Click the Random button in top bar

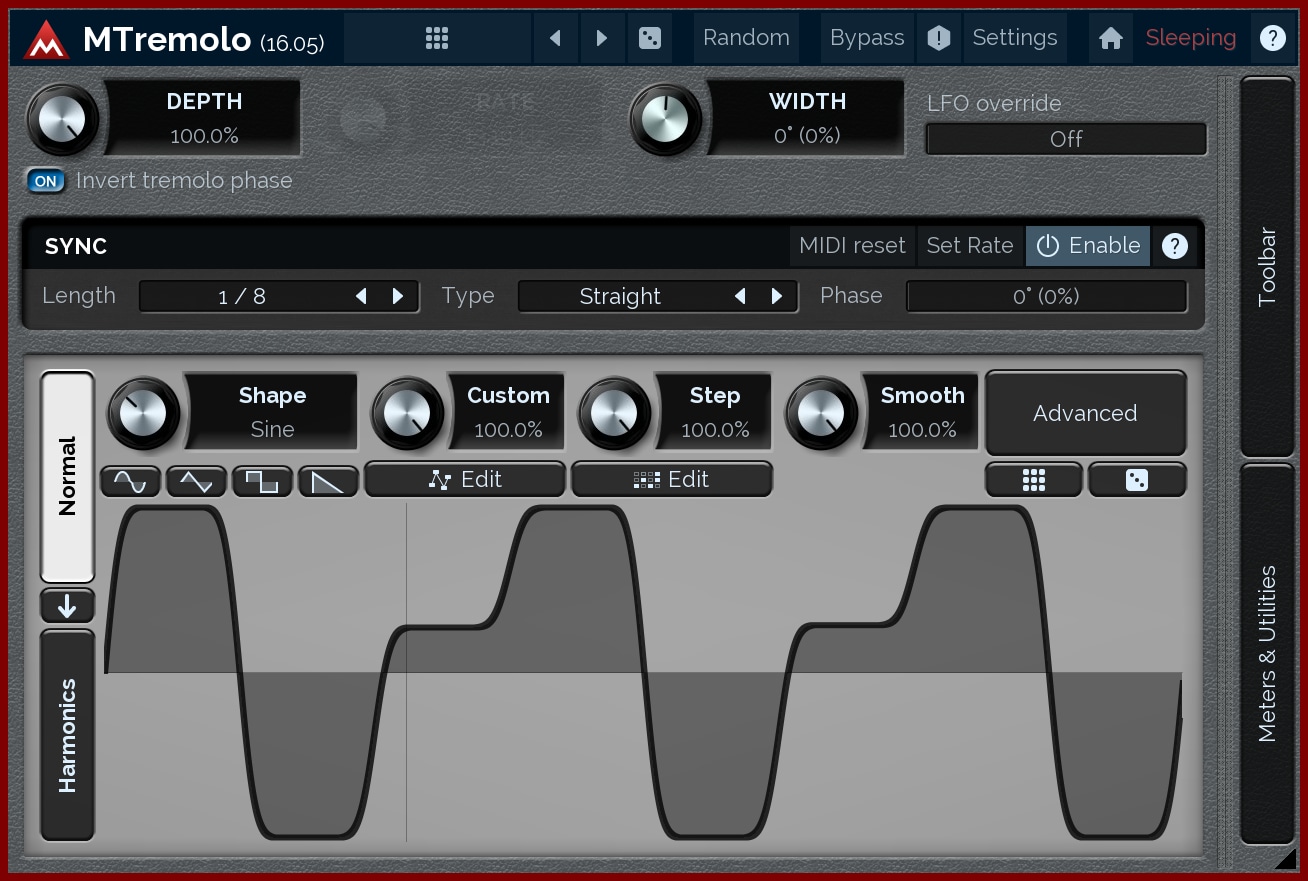(x=746, y=38)
